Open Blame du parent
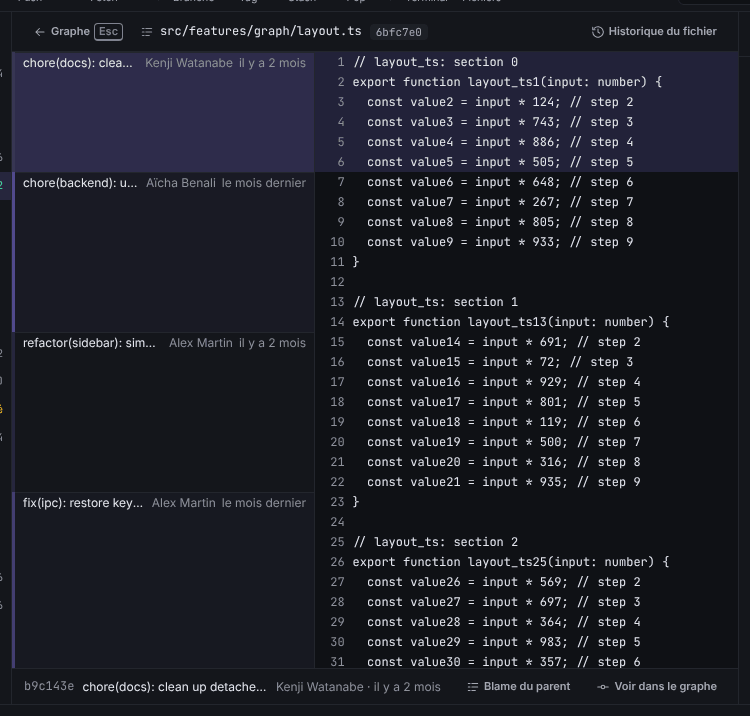 (518, 686)
